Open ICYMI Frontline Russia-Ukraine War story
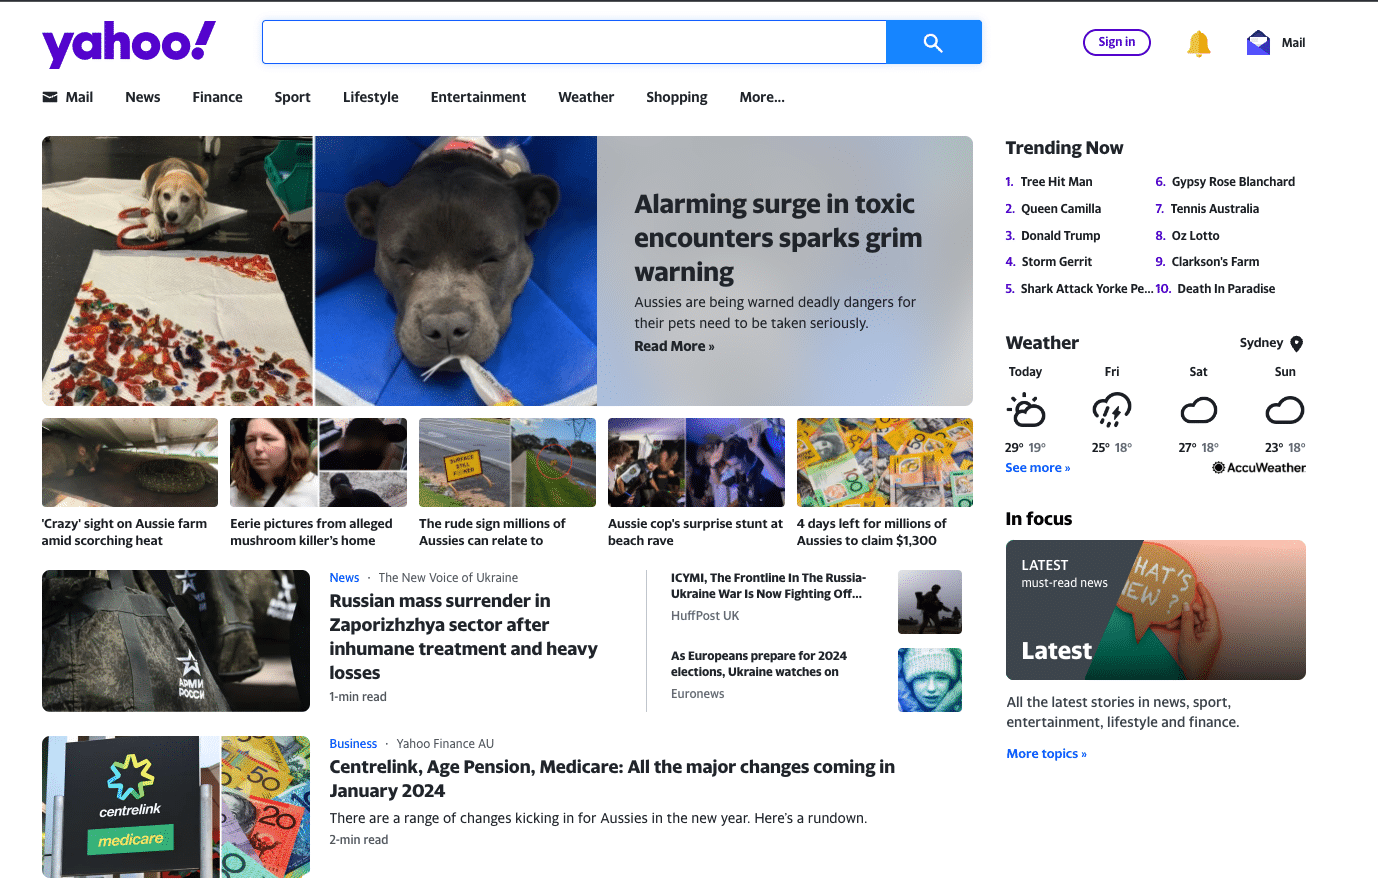Image resolution: width=1378 pixels, height=895 pixels. (768, 586)
